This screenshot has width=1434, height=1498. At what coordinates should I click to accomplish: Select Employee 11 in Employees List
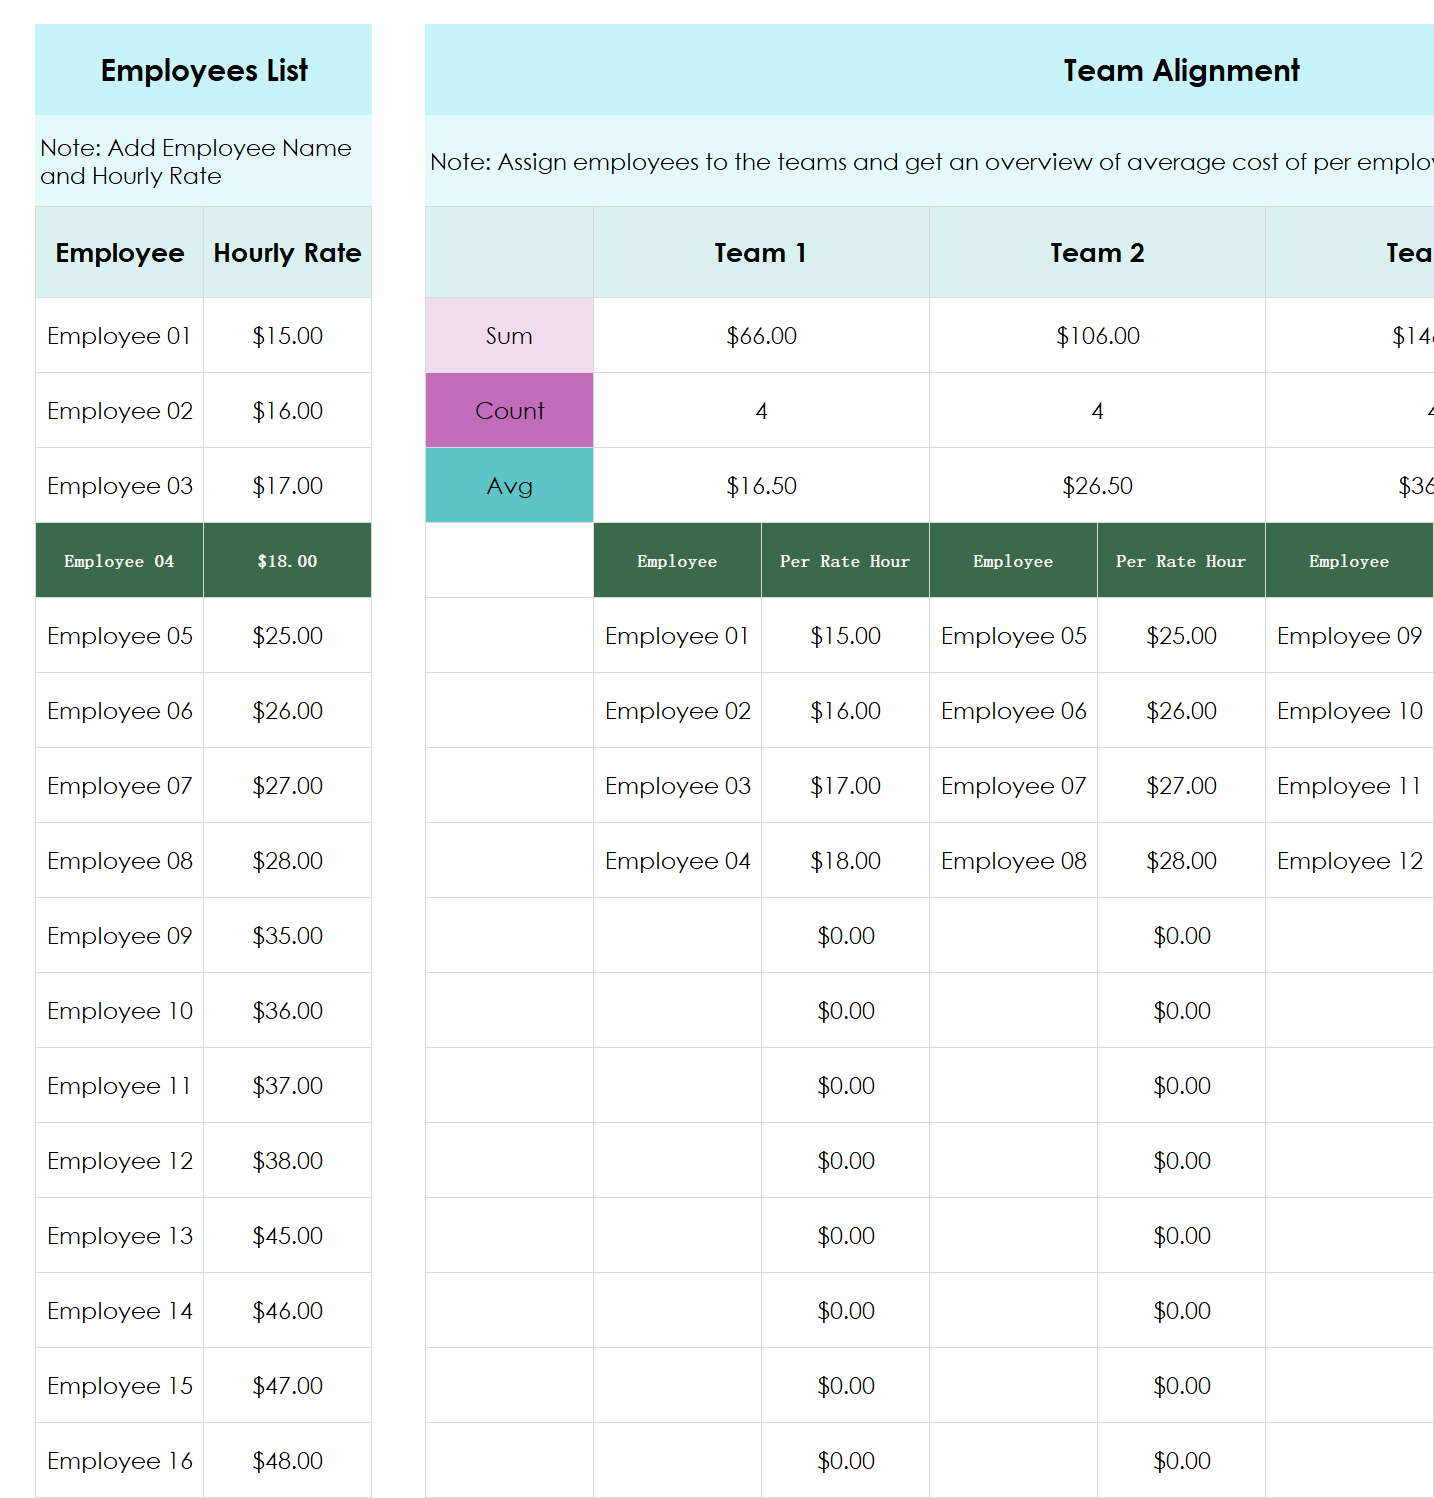pos(120,1085)
